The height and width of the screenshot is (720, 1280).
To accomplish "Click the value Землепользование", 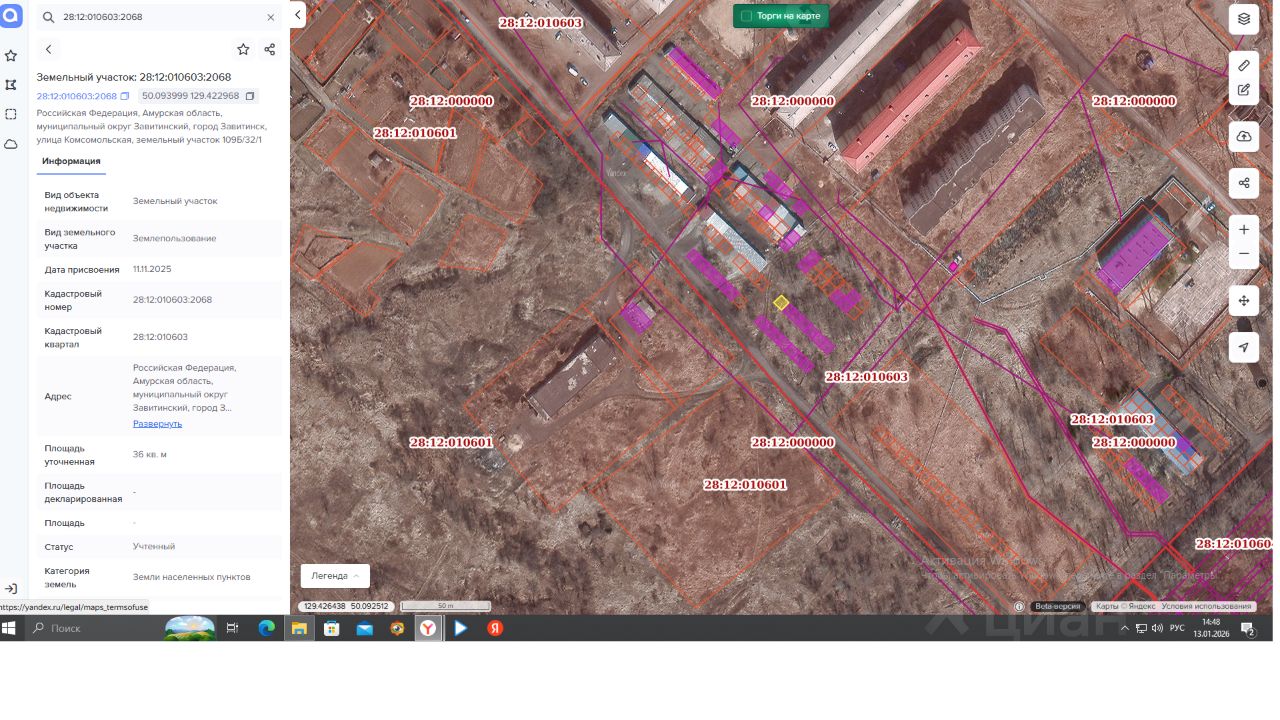I will (175, 238).
